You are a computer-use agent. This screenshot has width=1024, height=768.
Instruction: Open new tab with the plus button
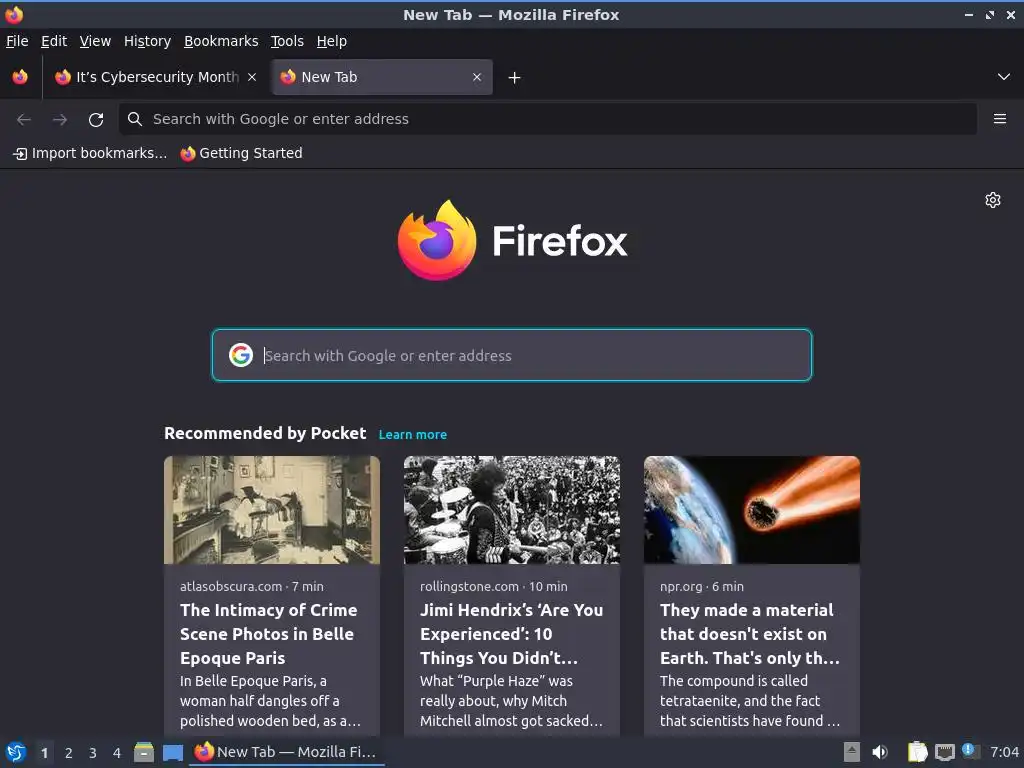click(x=515, y=78)
